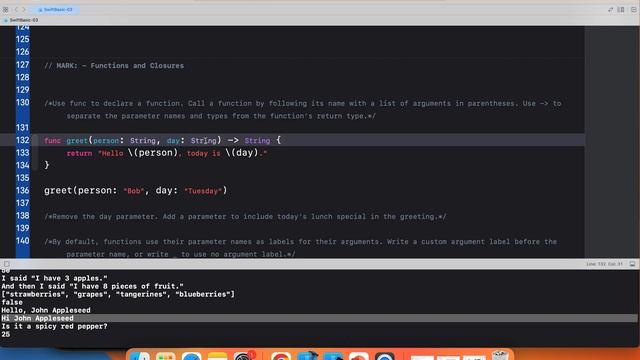This screenshot has width=640, height=360.
Task: Open Safari from the Dock
Action: pyautogui.click(x=191, y=356)
